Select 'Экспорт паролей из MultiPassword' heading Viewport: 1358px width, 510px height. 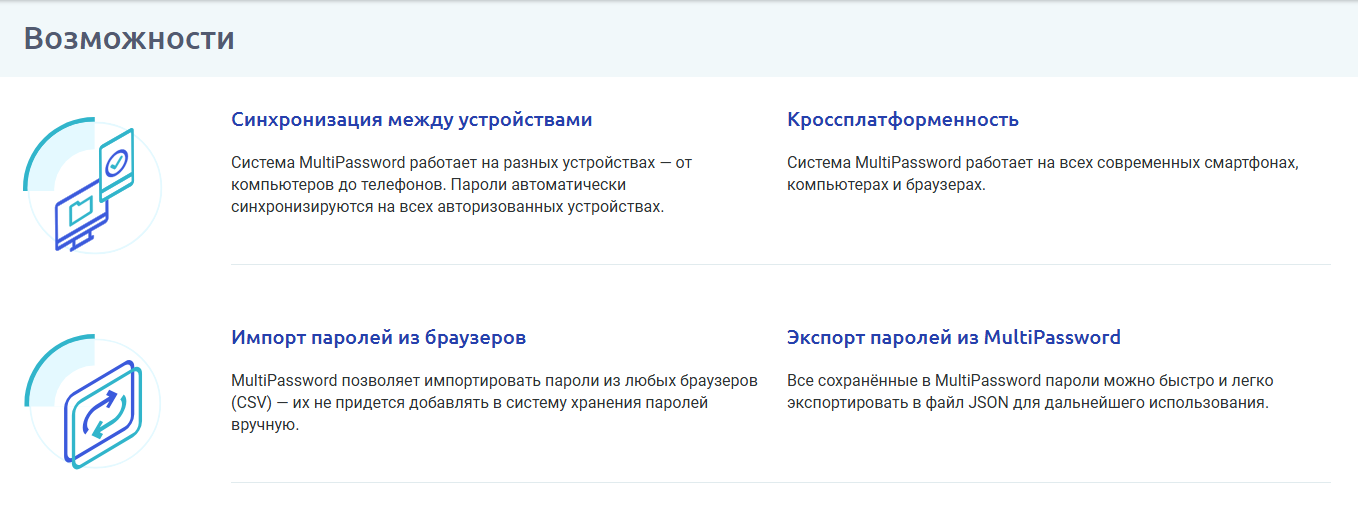point(954,338)
